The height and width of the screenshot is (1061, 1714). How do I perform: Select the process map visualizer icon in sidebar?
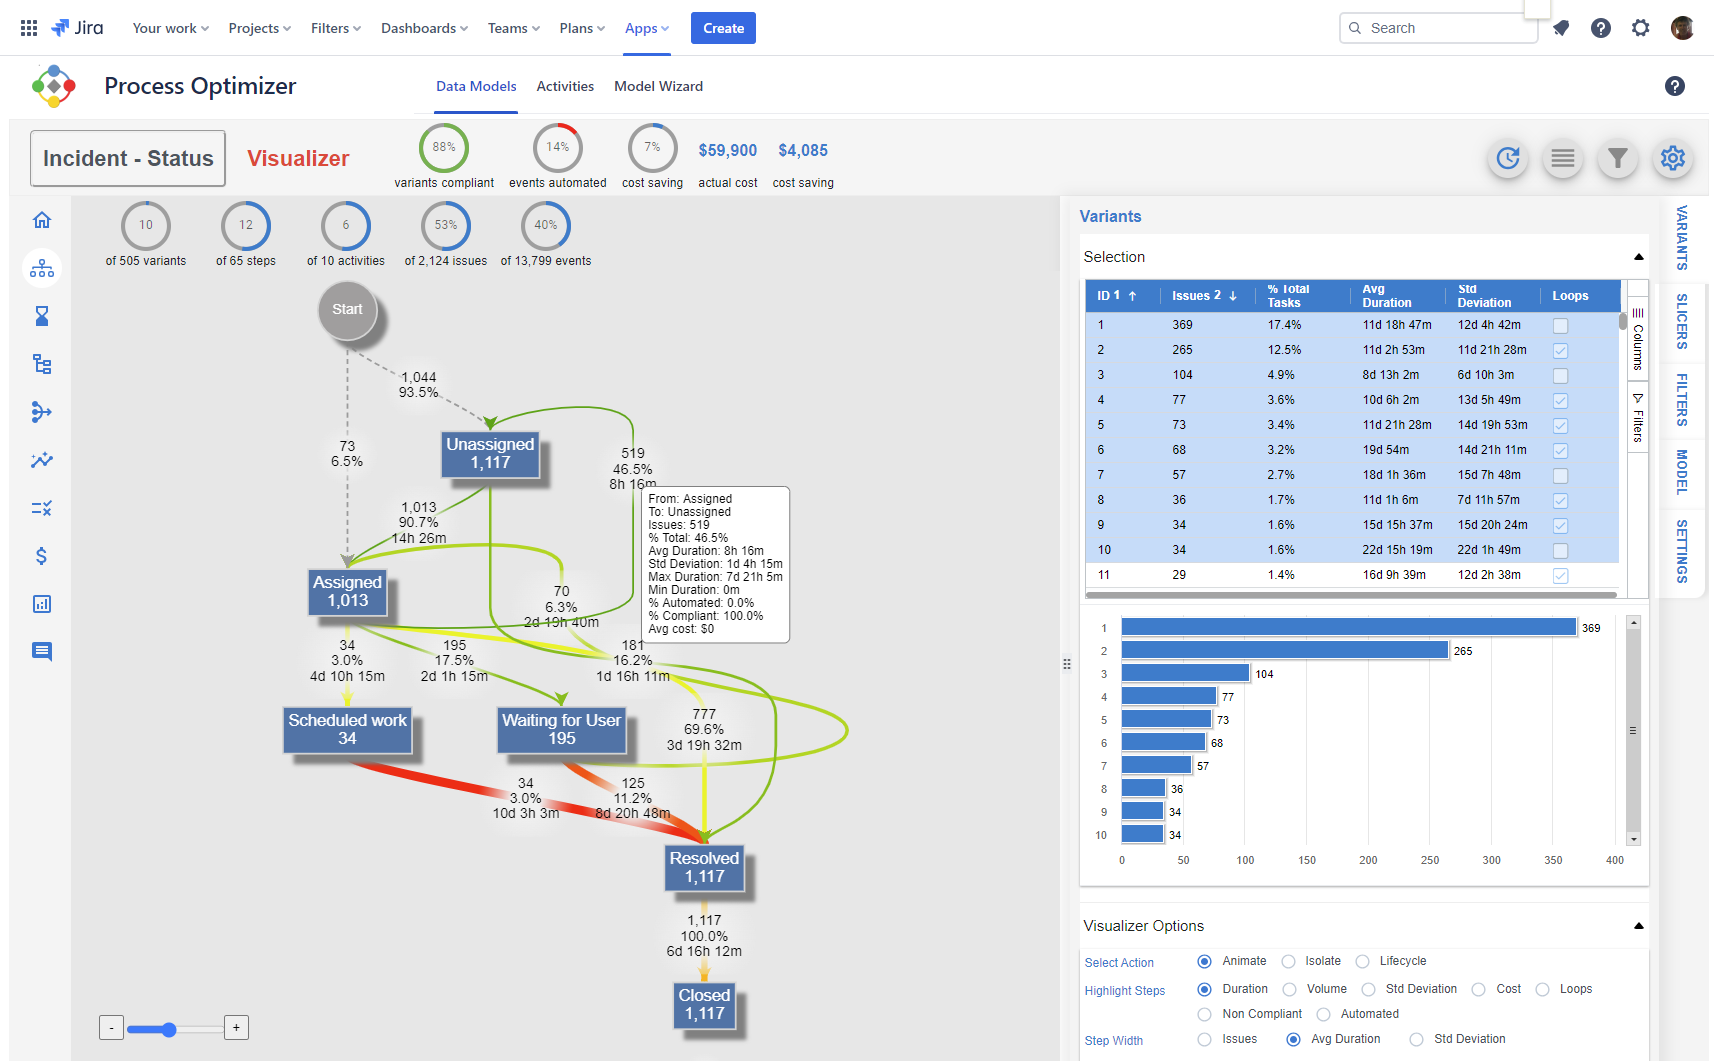(x=42, y=268)
